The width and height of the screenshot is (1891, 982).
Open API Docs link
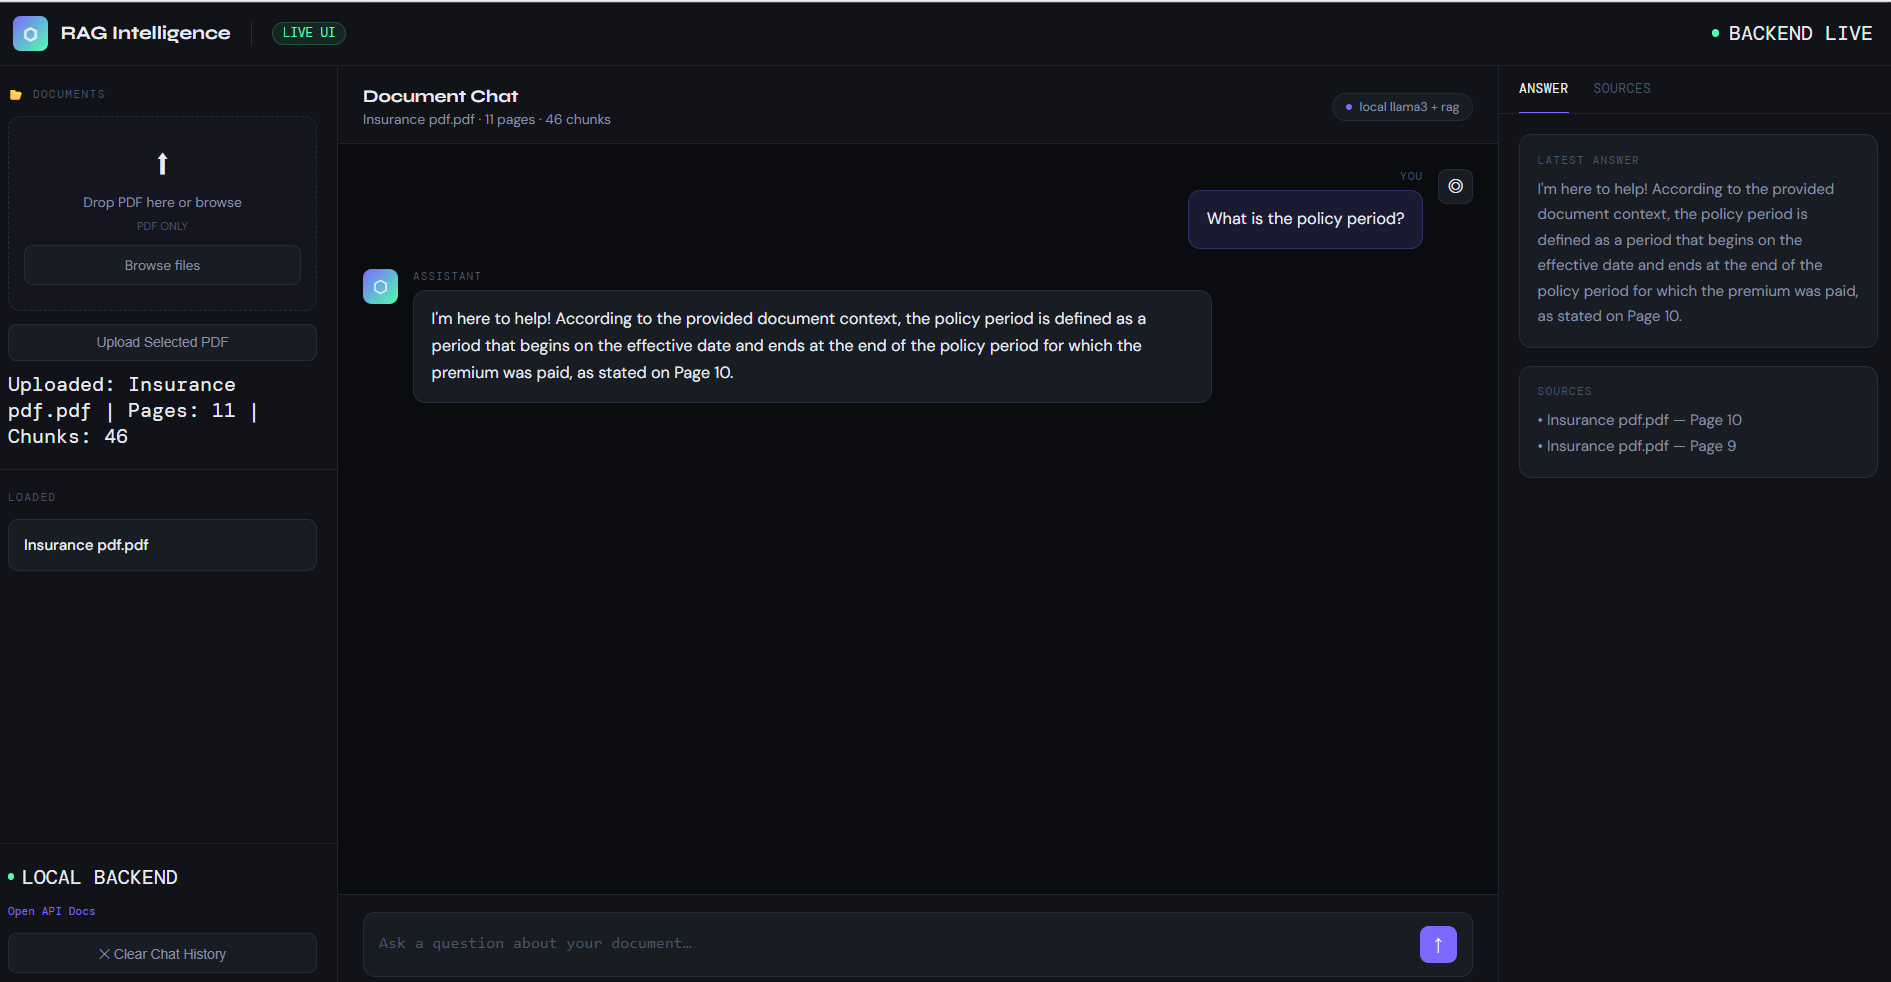[x=51, y=911]
